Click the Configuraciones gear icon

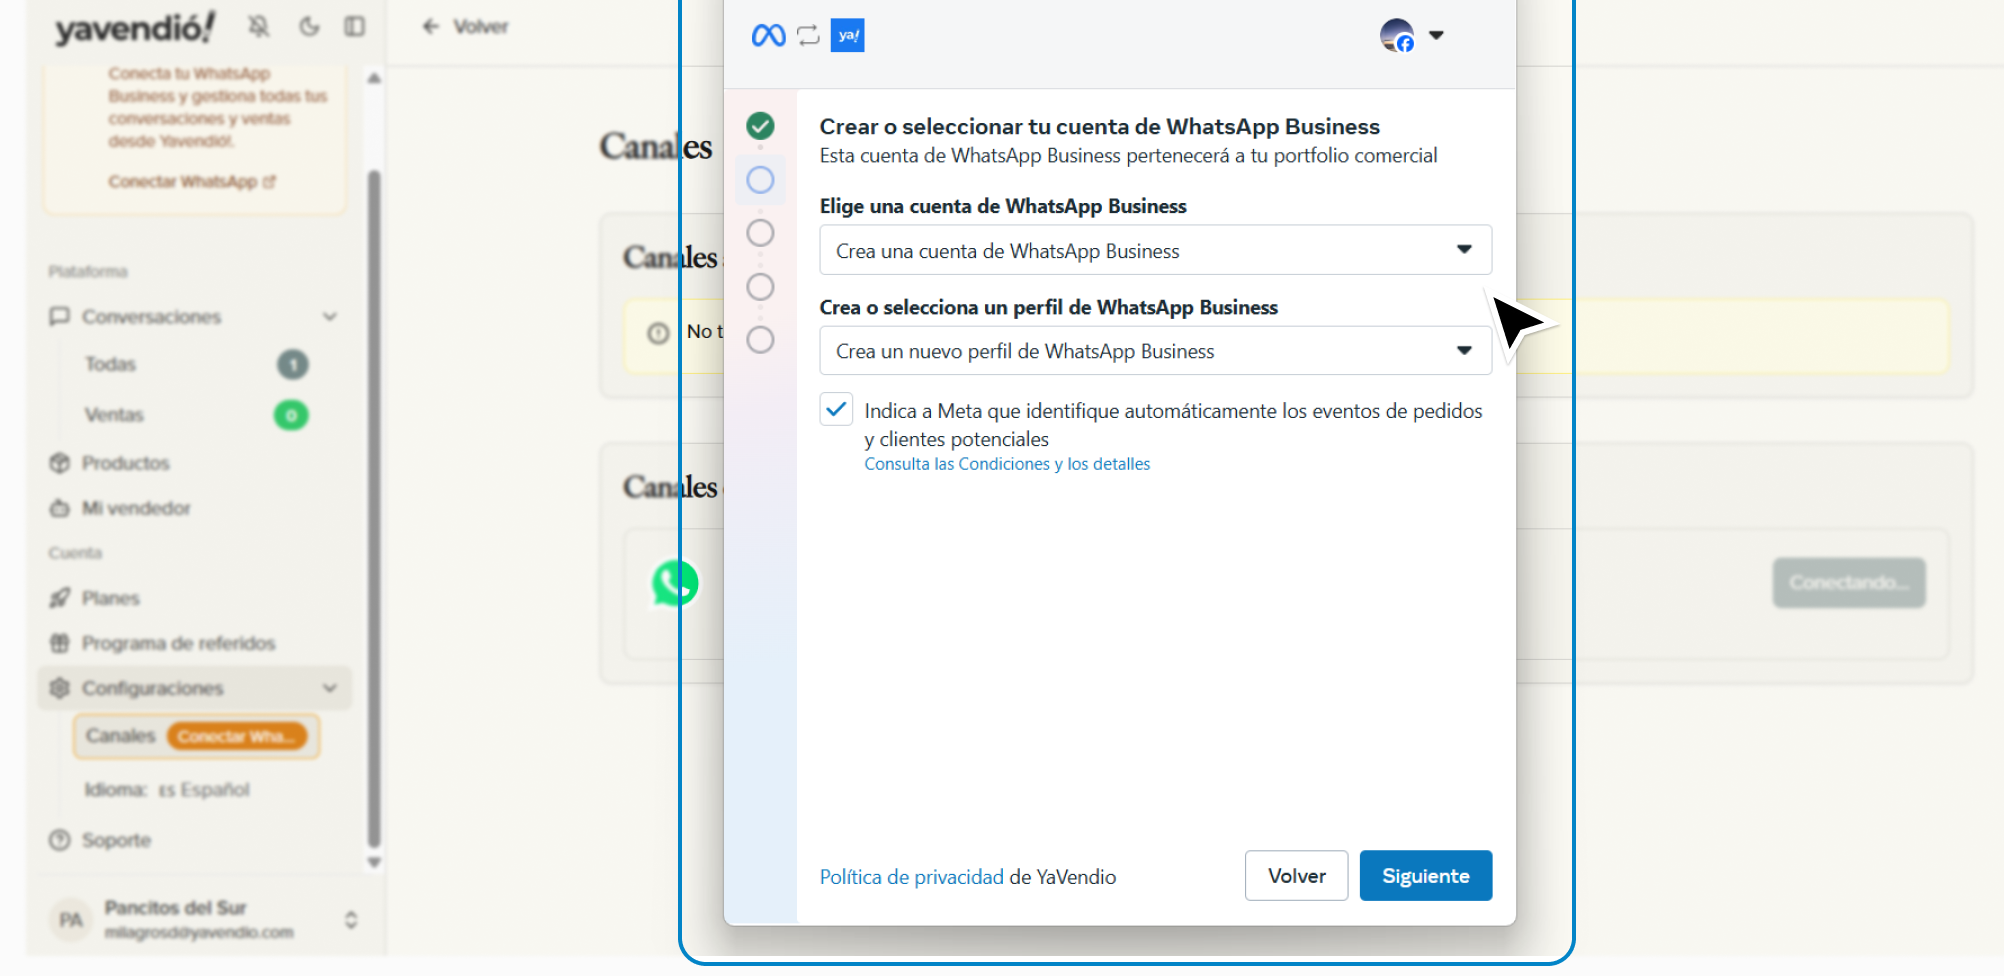coord(60,688)
